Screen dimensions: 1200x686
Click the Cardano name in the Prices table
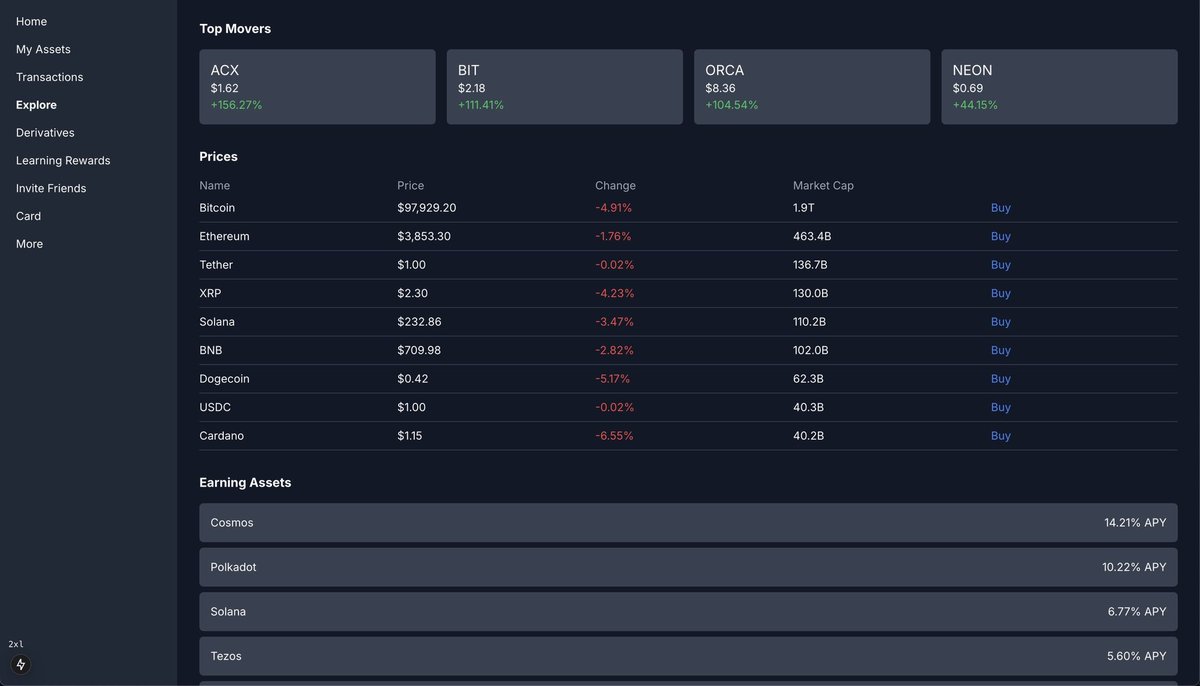point(221,436)
